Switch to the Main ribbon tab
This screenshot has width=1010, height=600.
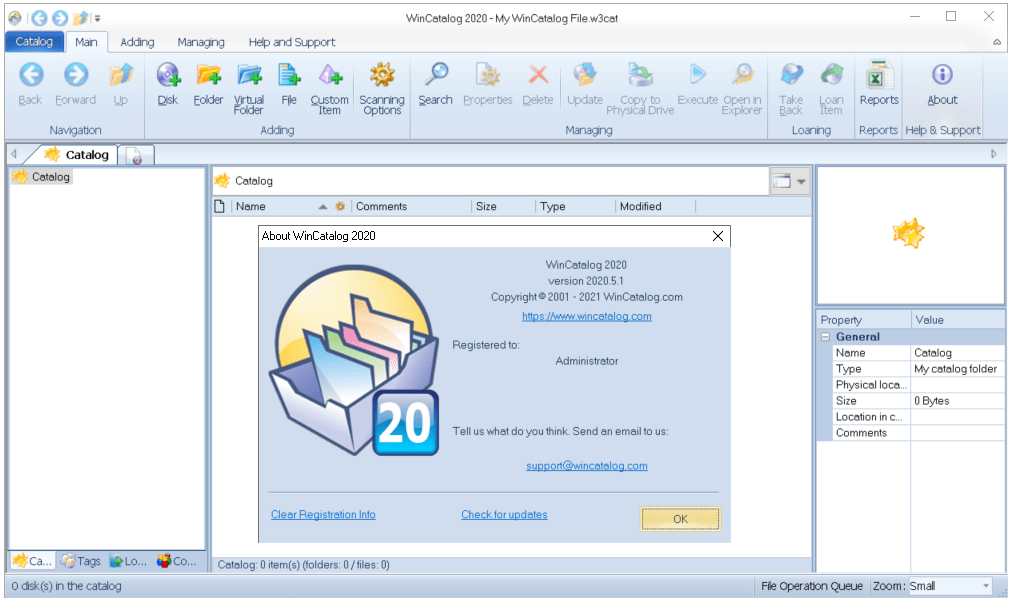(x=86, y=42)
